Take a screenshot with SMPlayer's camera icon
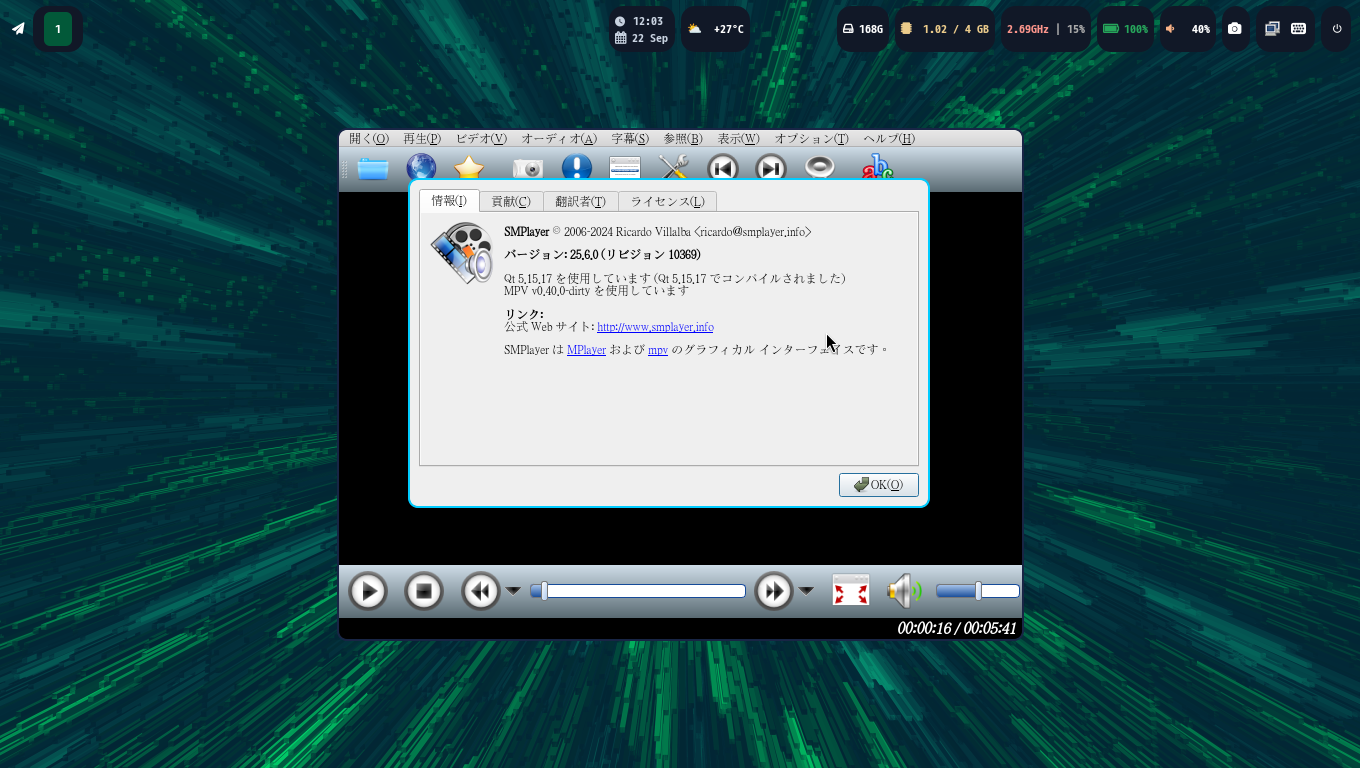 point(527,169)
